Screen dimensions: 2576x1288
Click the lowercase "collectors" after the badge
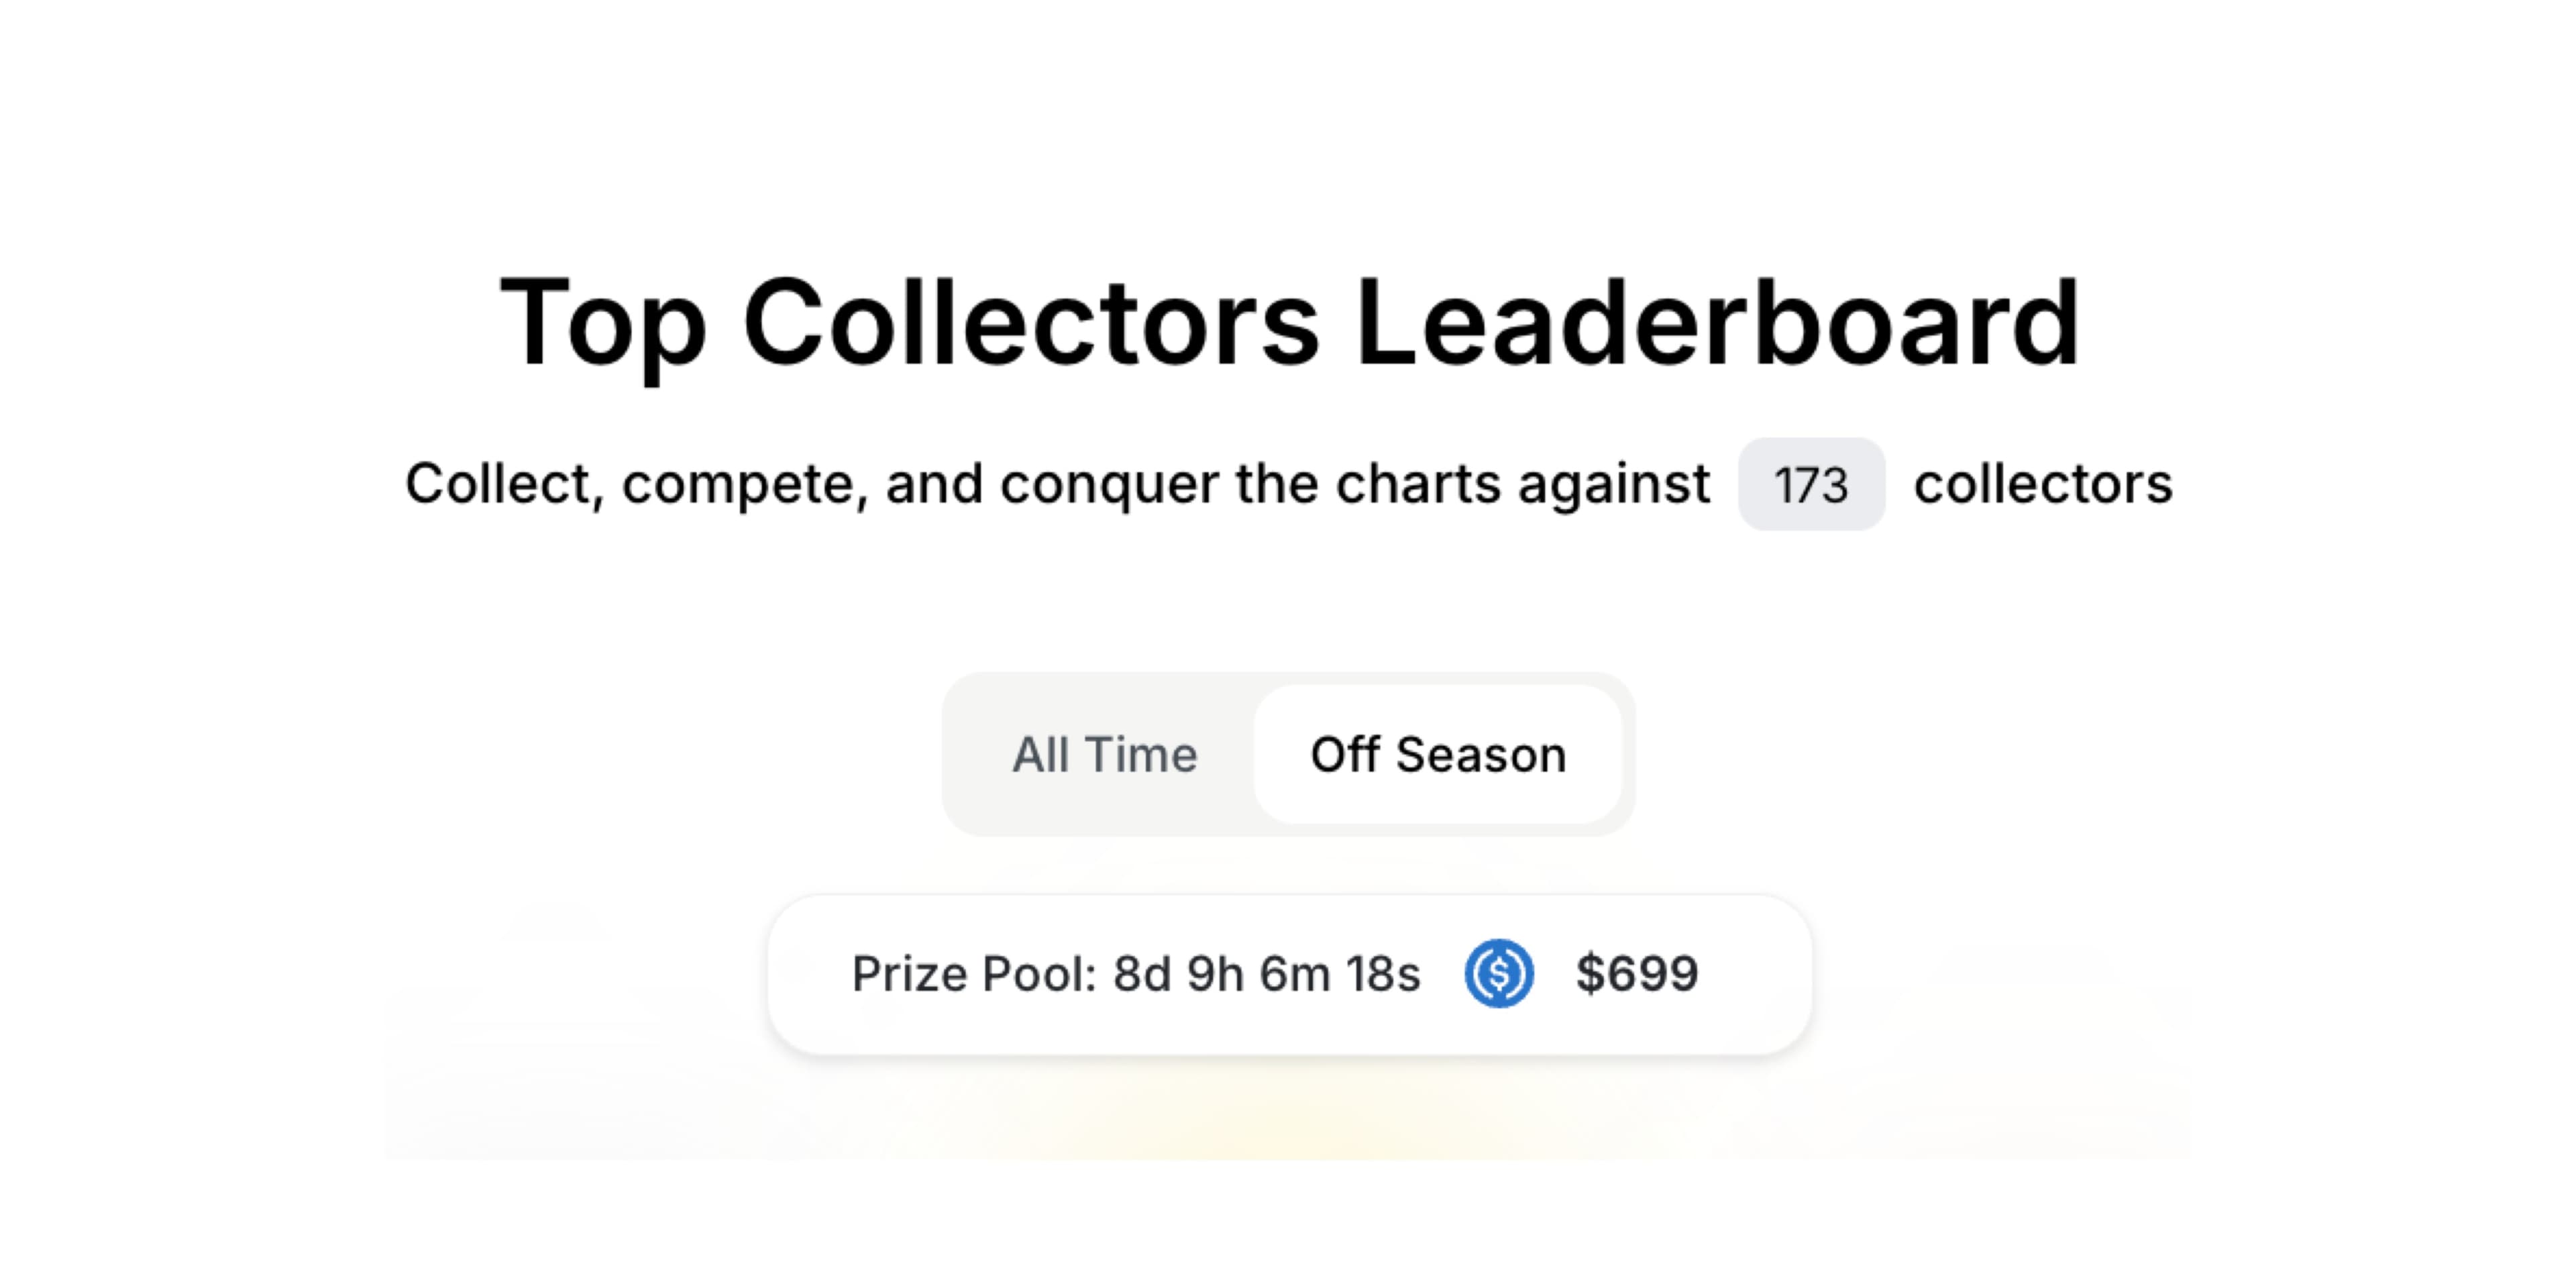[2043, 484]
